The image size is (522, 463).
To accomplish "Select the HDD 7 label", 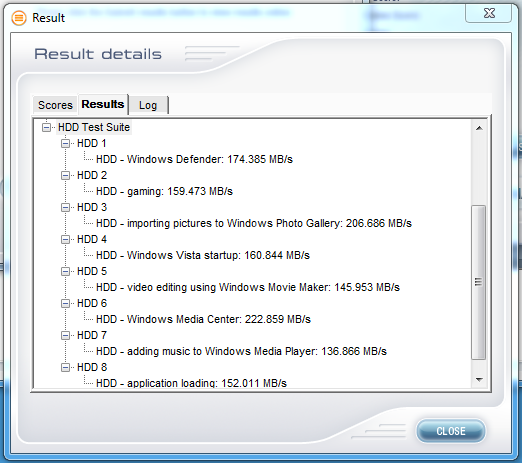I will 92,335.
